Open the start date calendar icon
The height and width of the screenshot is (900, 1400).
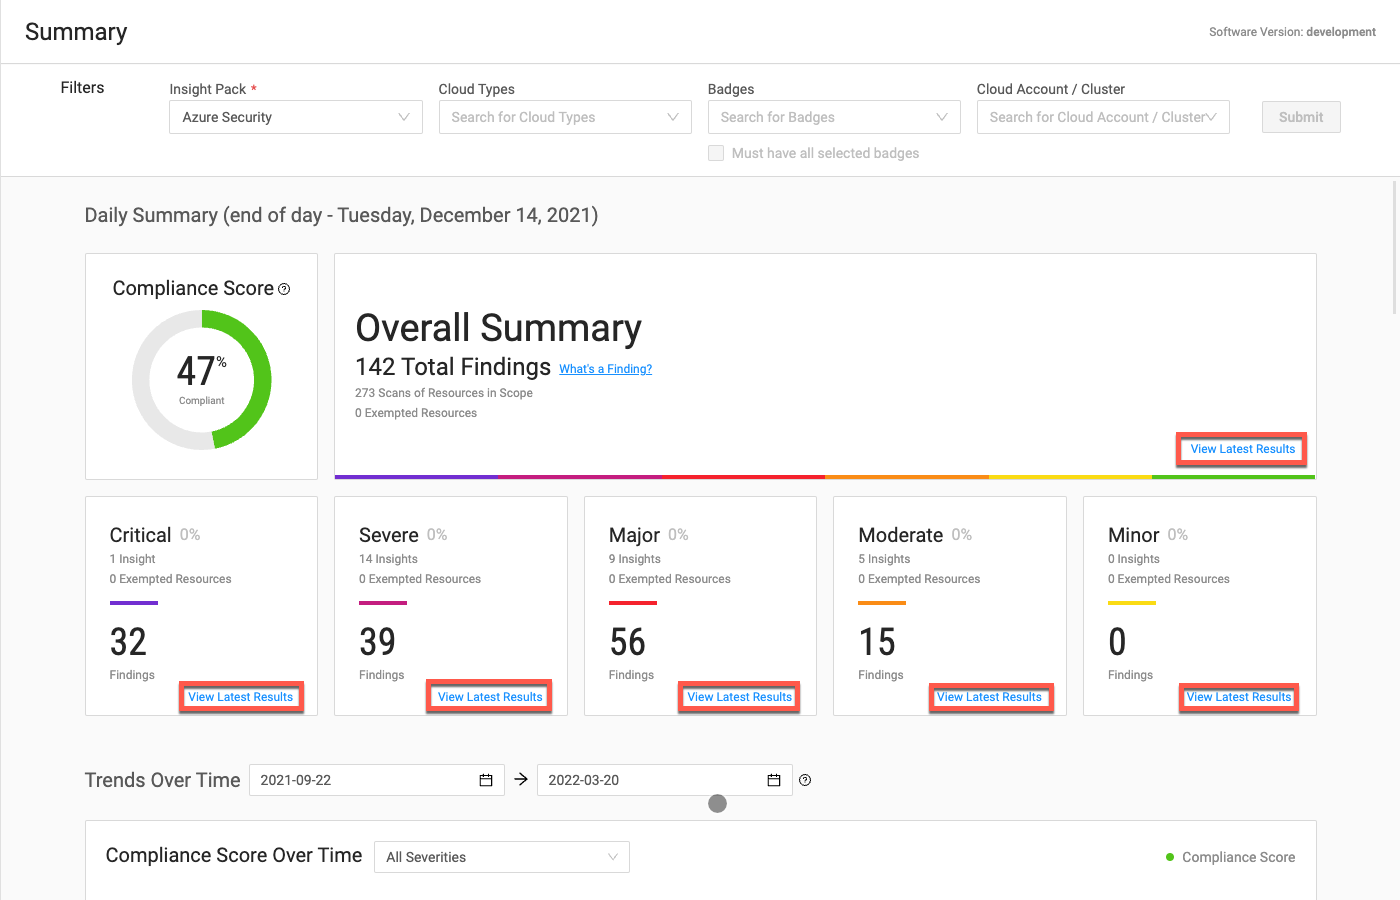coord(486,780)
